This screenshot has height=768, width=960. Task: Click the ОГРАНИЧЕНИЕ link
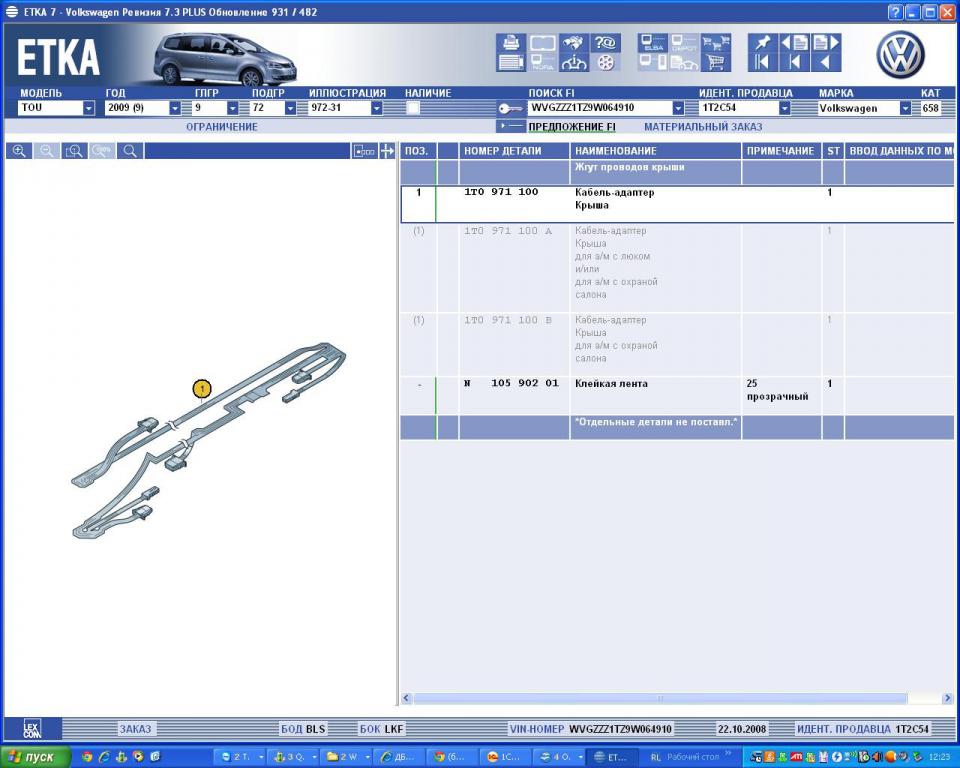222,127
